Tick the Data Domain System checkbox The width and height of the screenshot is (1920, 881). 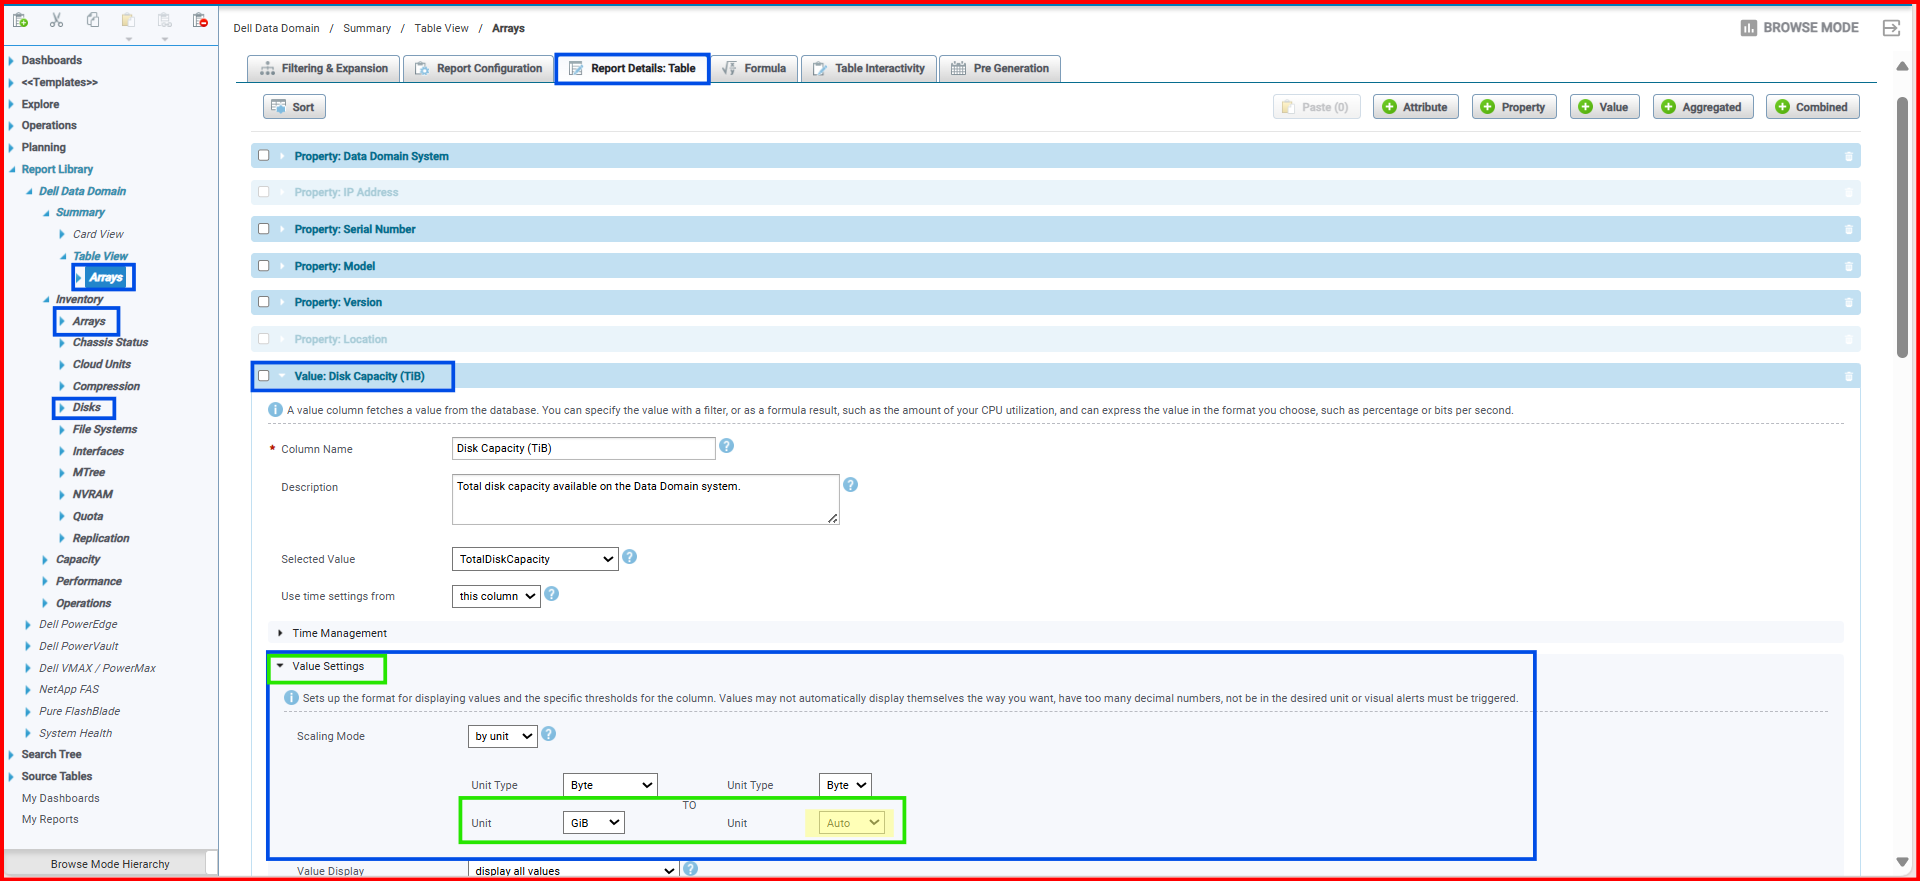[x=264, y=155]
